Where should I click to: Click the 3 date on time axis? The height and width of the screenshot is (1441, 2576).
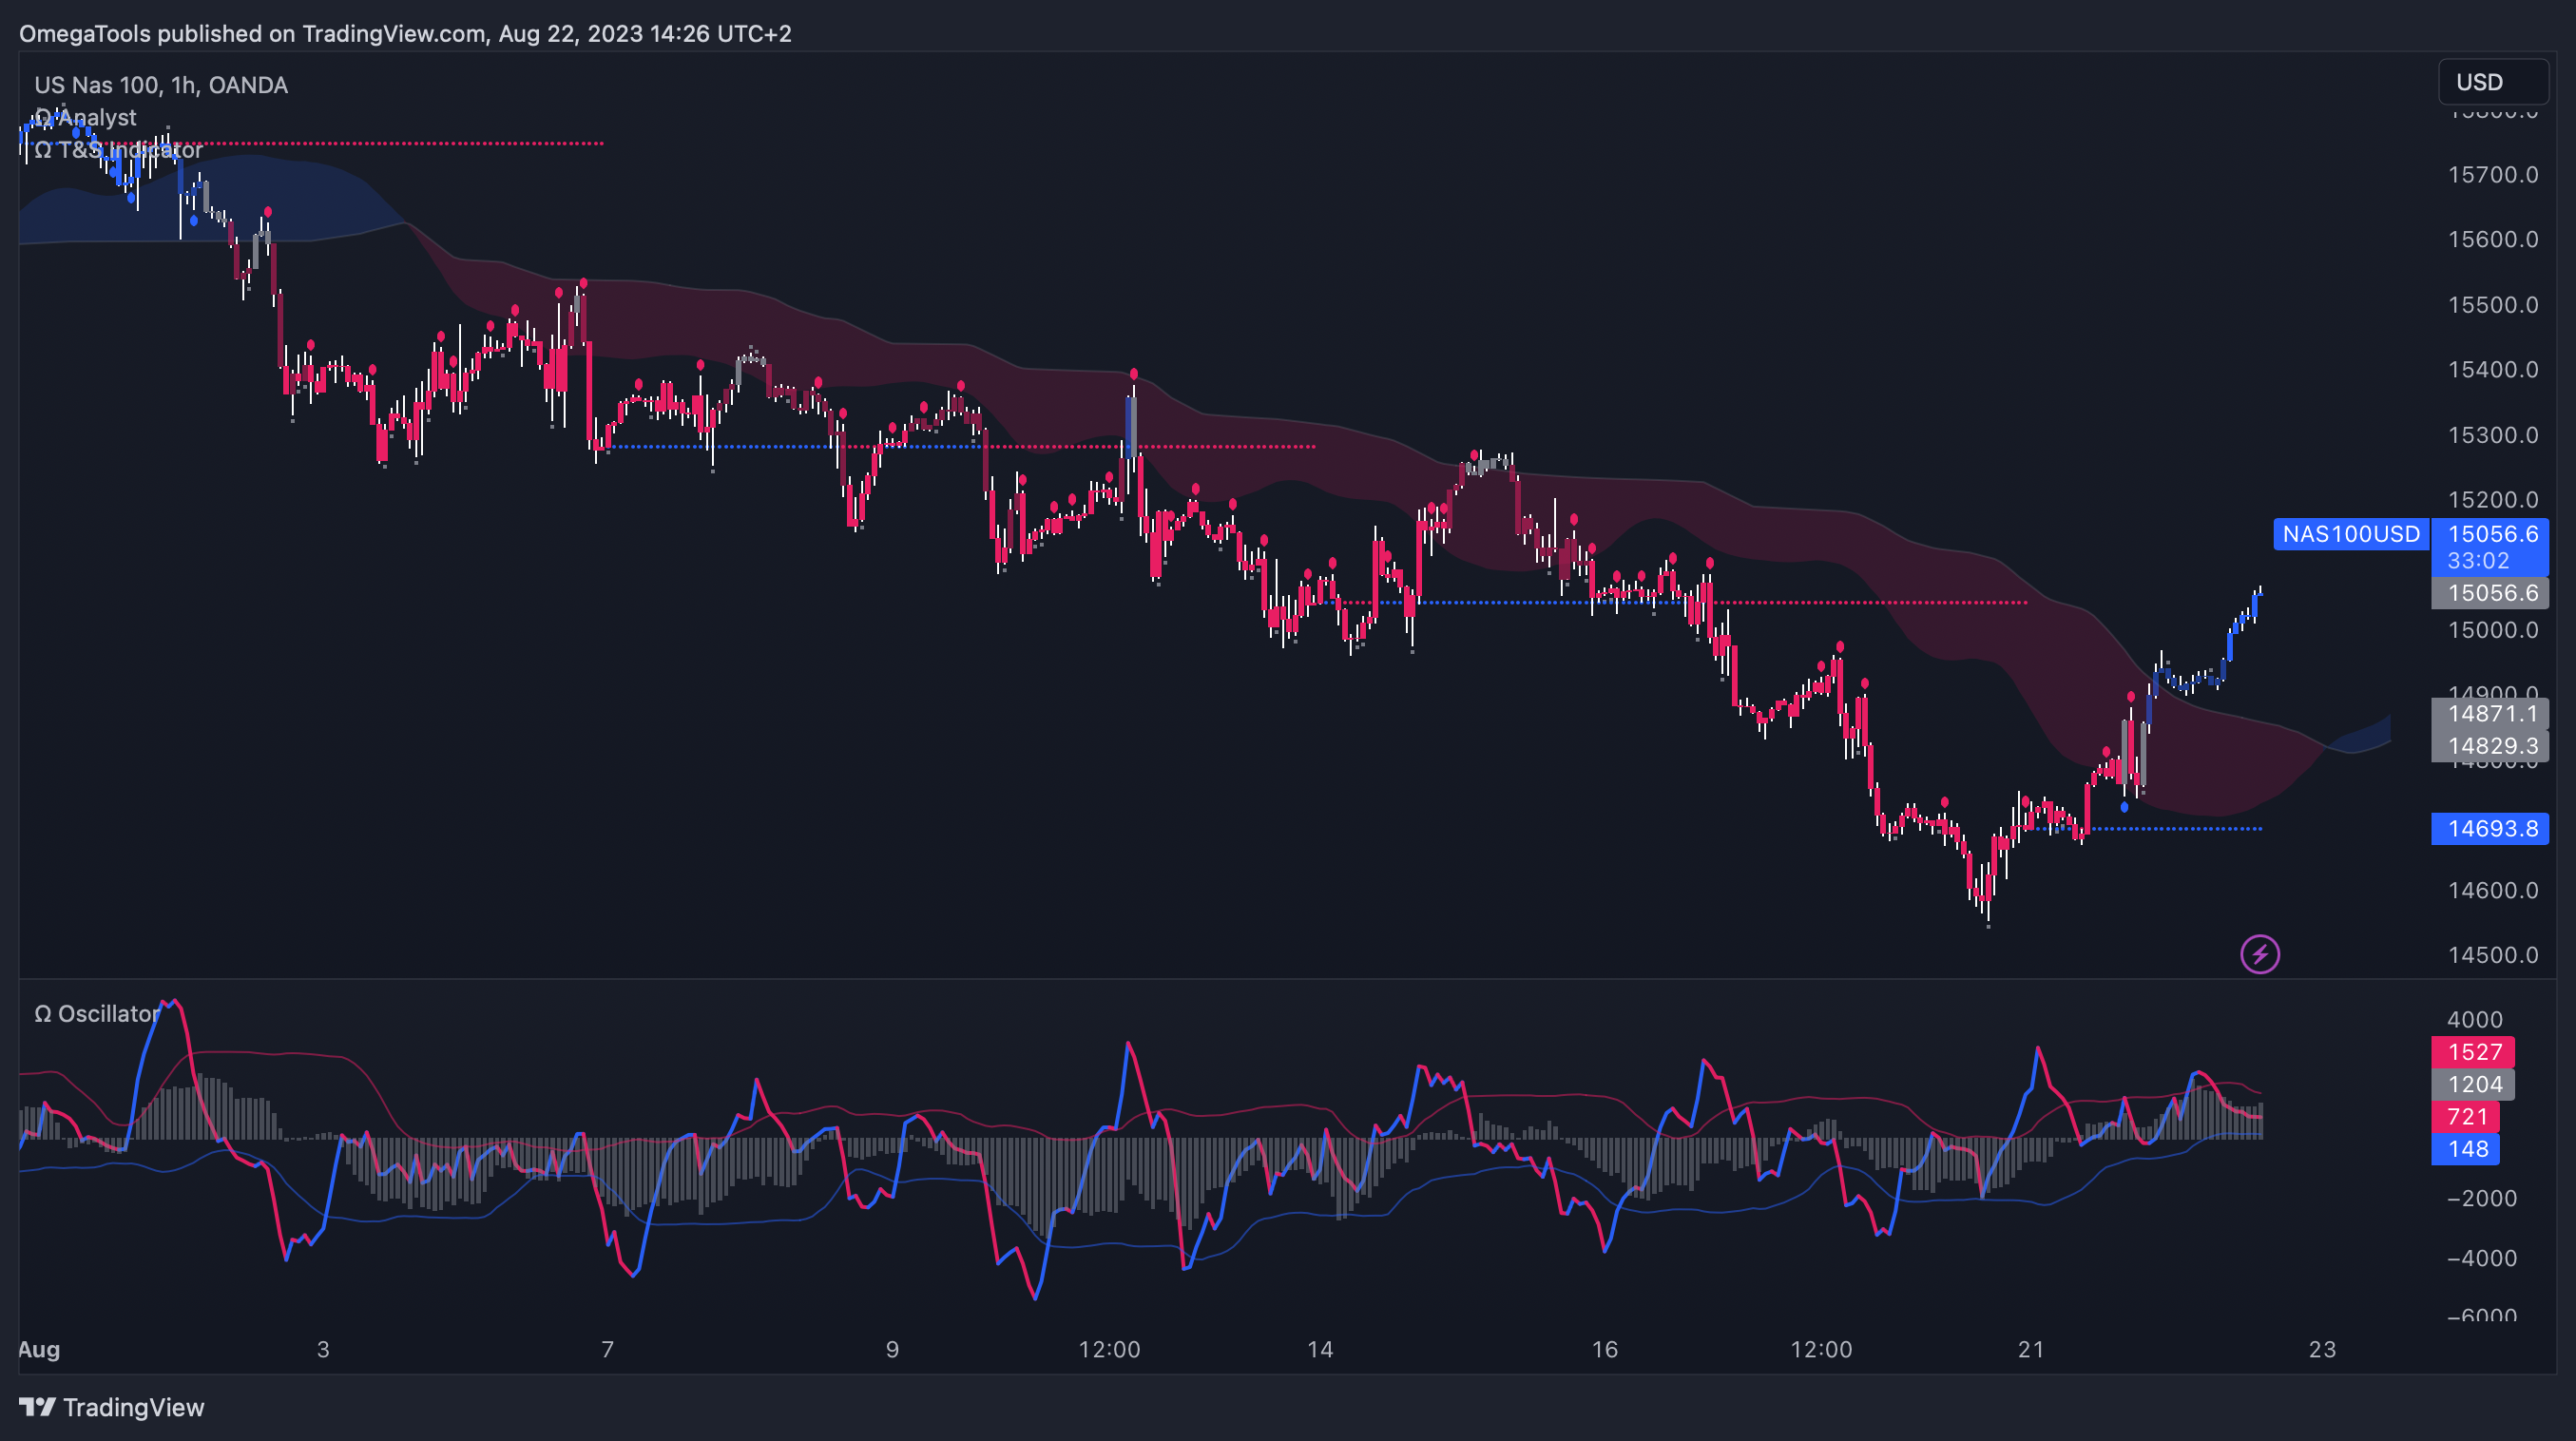pos(323,1349)
